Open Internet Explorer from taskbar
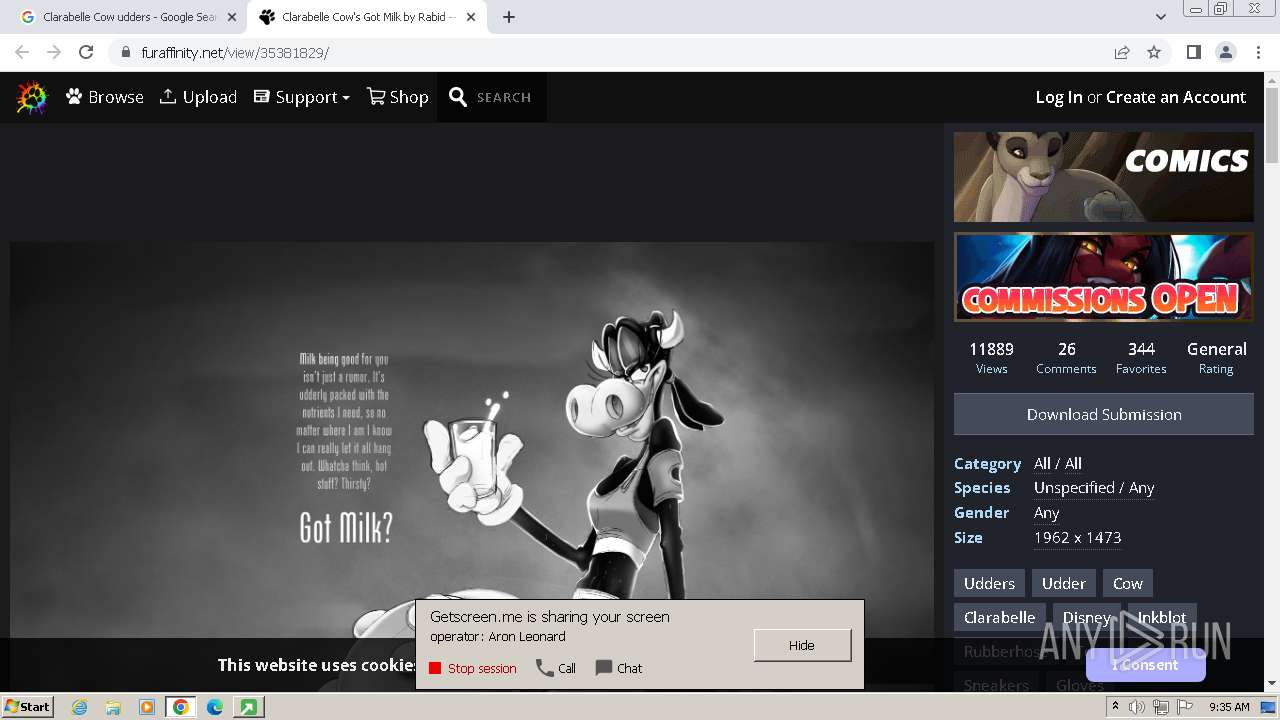The height and width of the screenshot is (720, 1280). coord(80,707)
